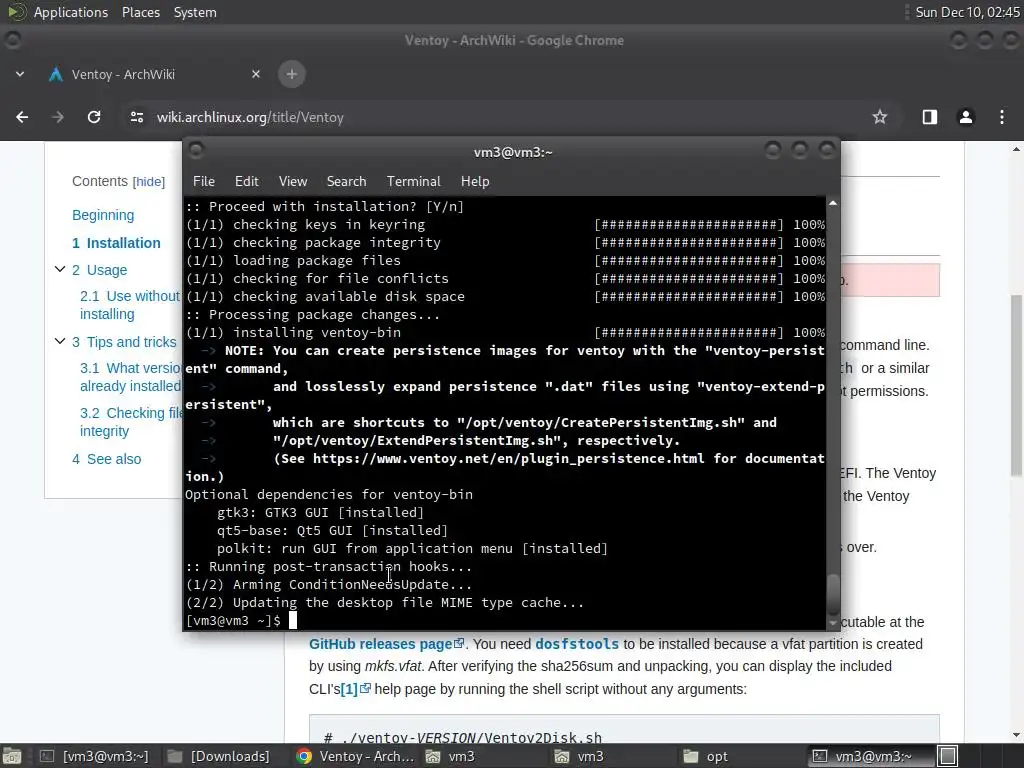Image resolution: width=1024 pixels, height=768 pixels.
Task: Open the Places menu
Action: (x=141, y=12)
